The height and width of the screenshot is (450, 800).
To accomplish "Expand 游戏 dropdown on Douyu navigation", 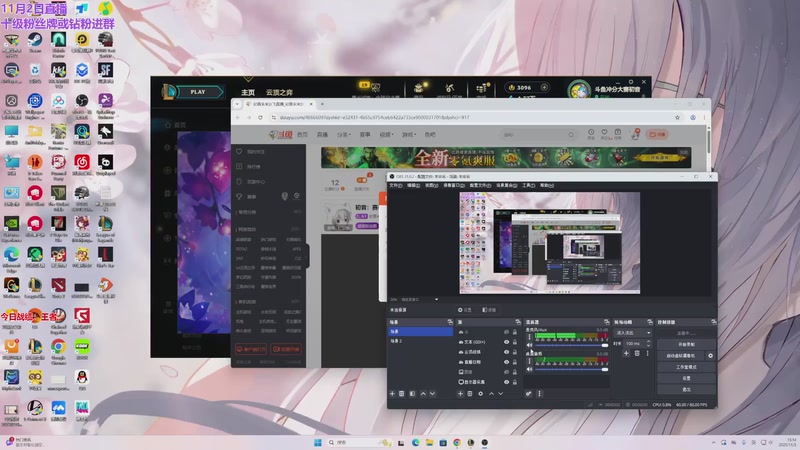I will 408,135.
